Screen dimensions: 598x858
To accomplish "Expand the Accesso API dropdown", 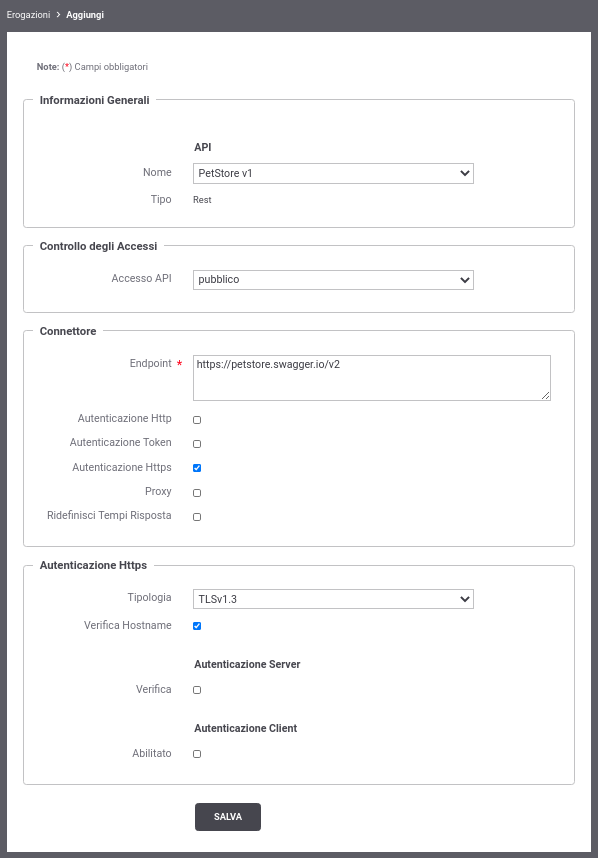I will pos(333,280).
